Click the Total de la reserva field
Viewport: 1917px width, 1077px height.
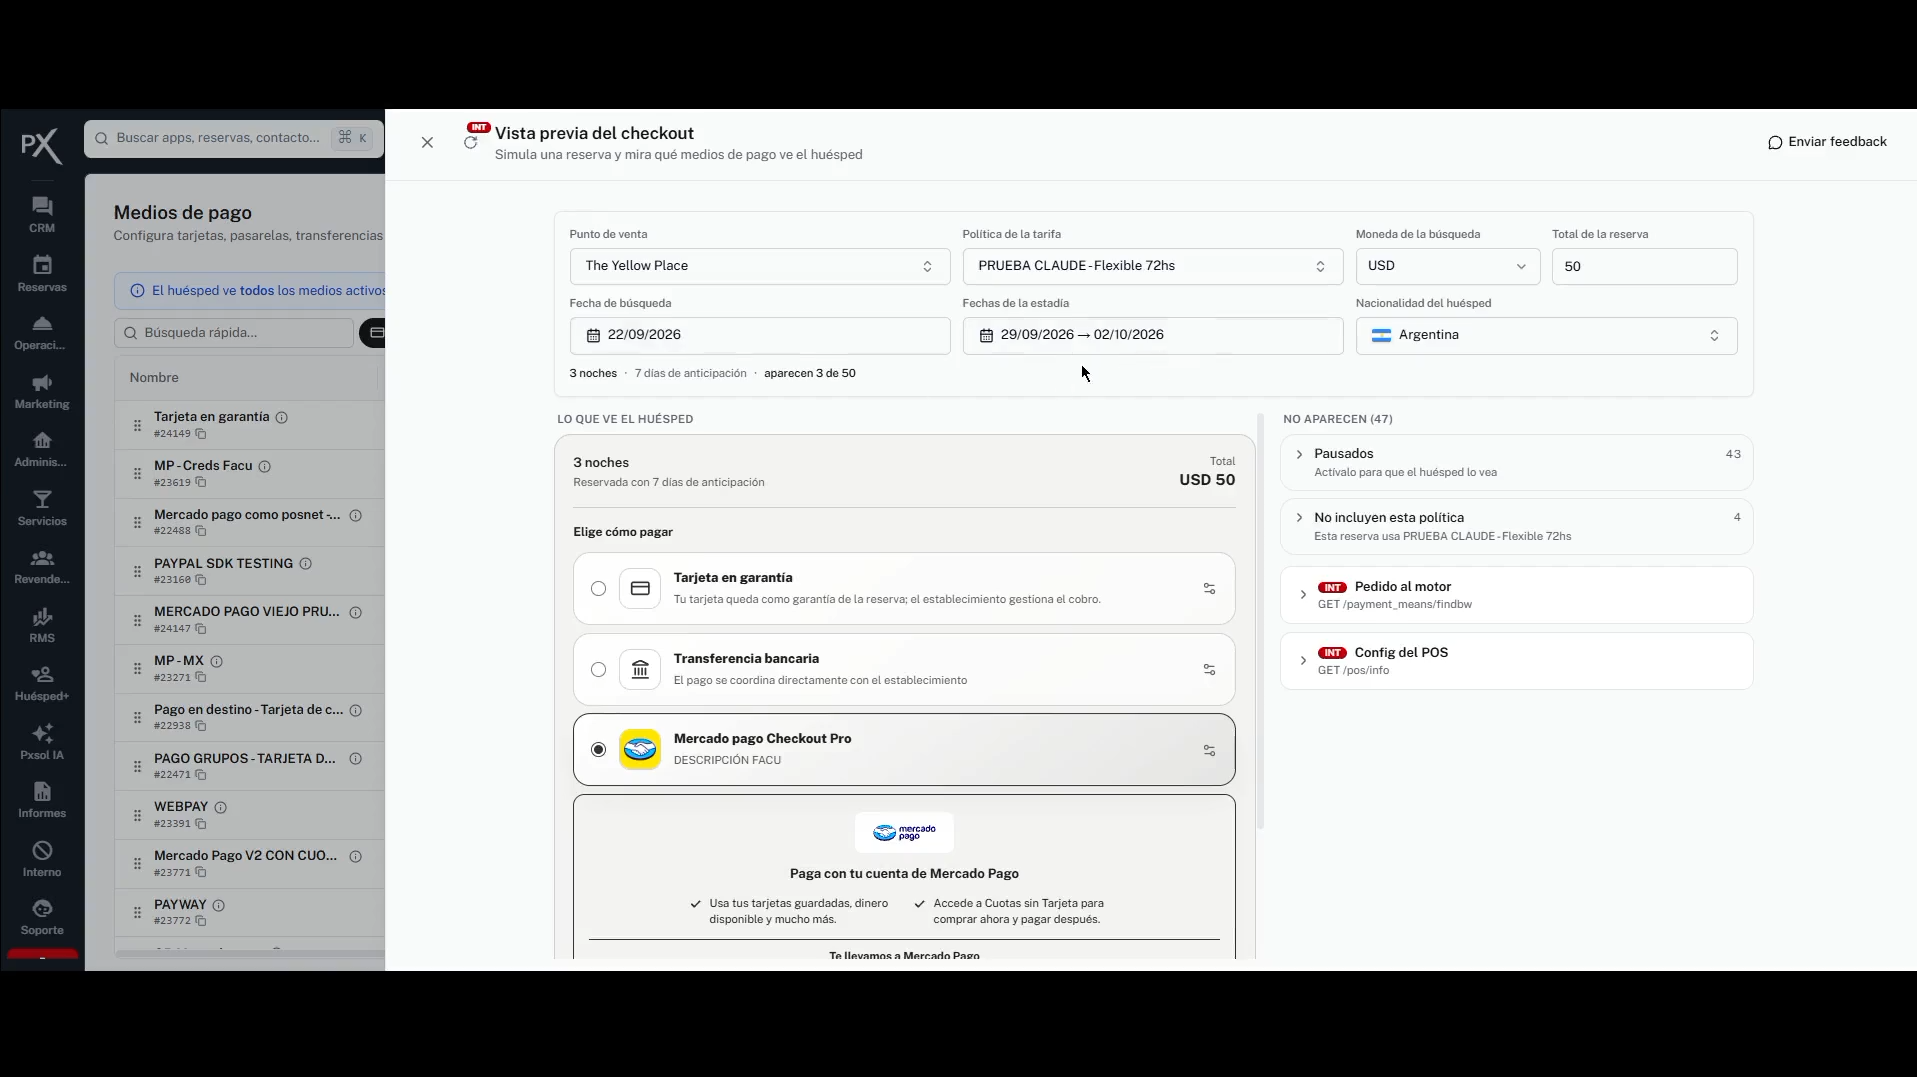pos(1644,266)
